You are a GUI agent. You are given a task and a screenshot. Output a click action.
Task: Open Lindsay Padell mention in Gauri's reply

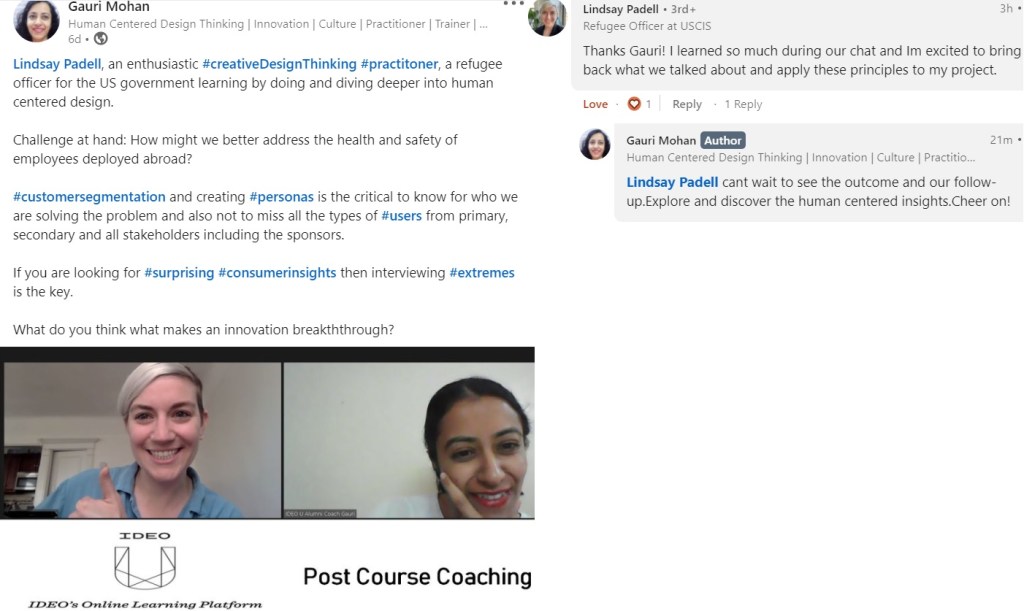[x=672, y=182]
